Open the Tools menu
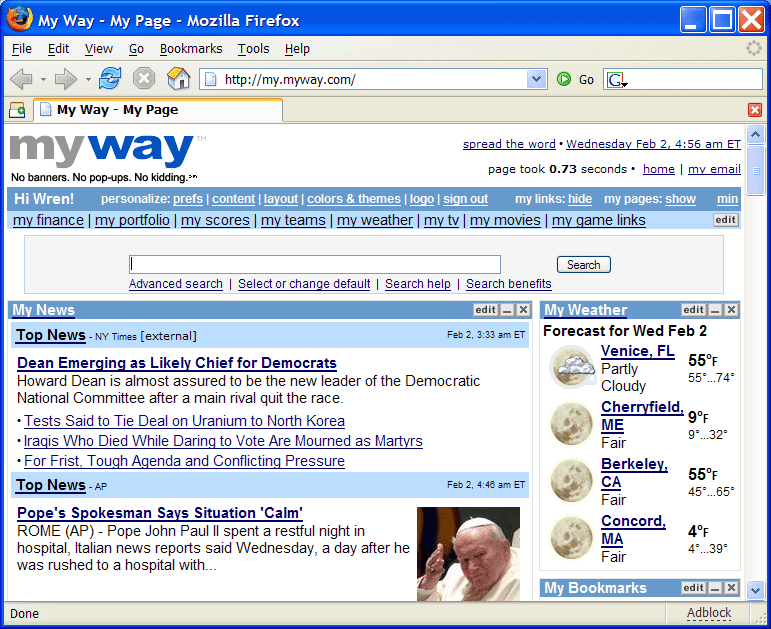 pyautogui.click(x=253, y=49)
